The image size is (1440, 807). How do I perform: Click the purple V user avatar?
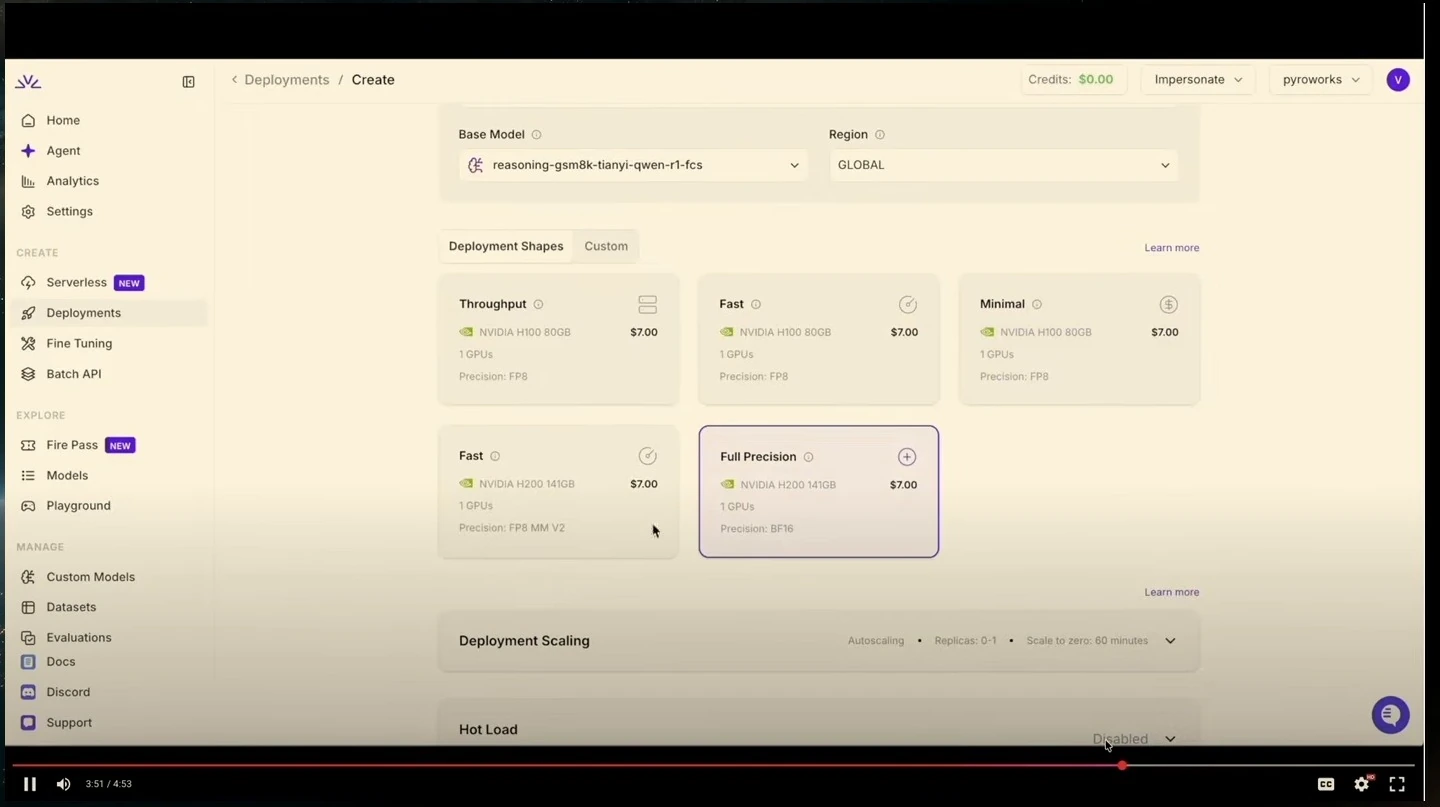(1398, 80)
